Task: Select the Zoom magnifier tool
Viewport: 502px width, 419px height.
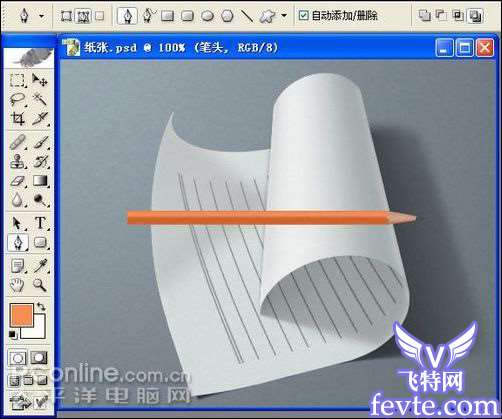Action: tap(40, 285)
